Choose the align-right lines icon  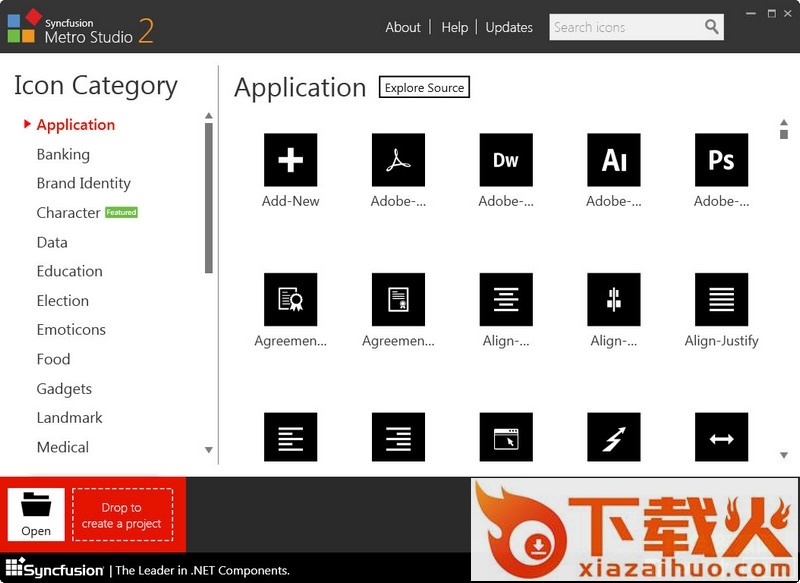(398, 437)
